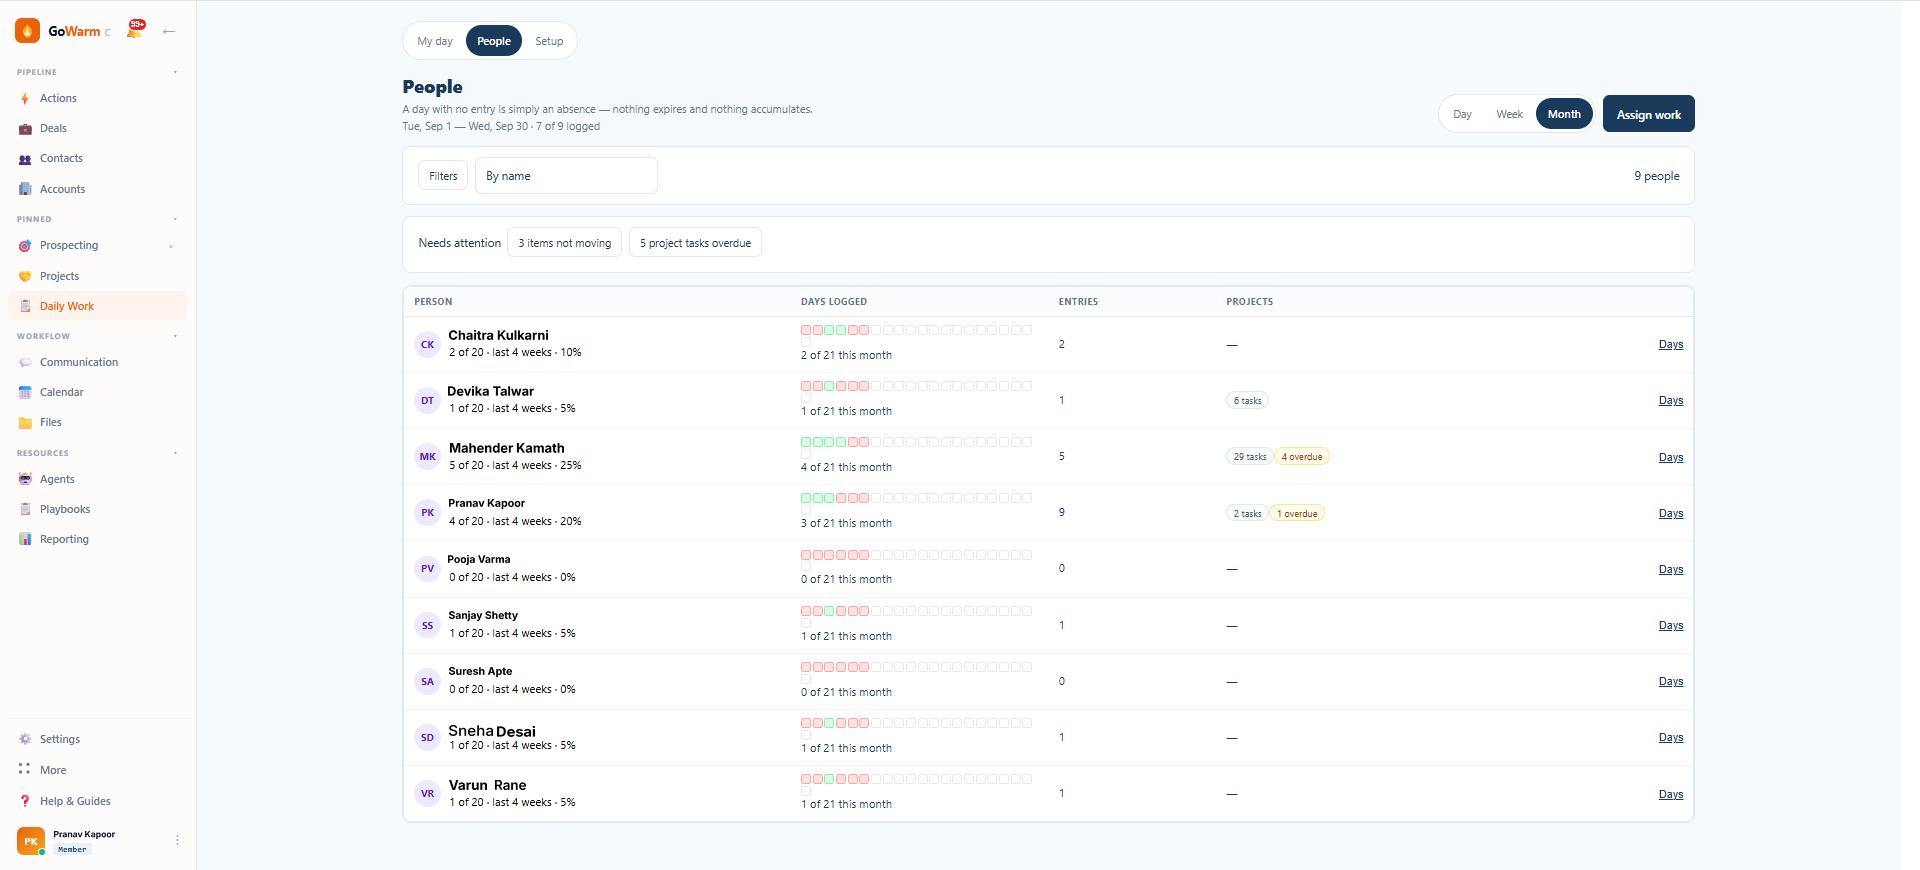Open Days link for Sneha Desai

(x=1670, y=737)
